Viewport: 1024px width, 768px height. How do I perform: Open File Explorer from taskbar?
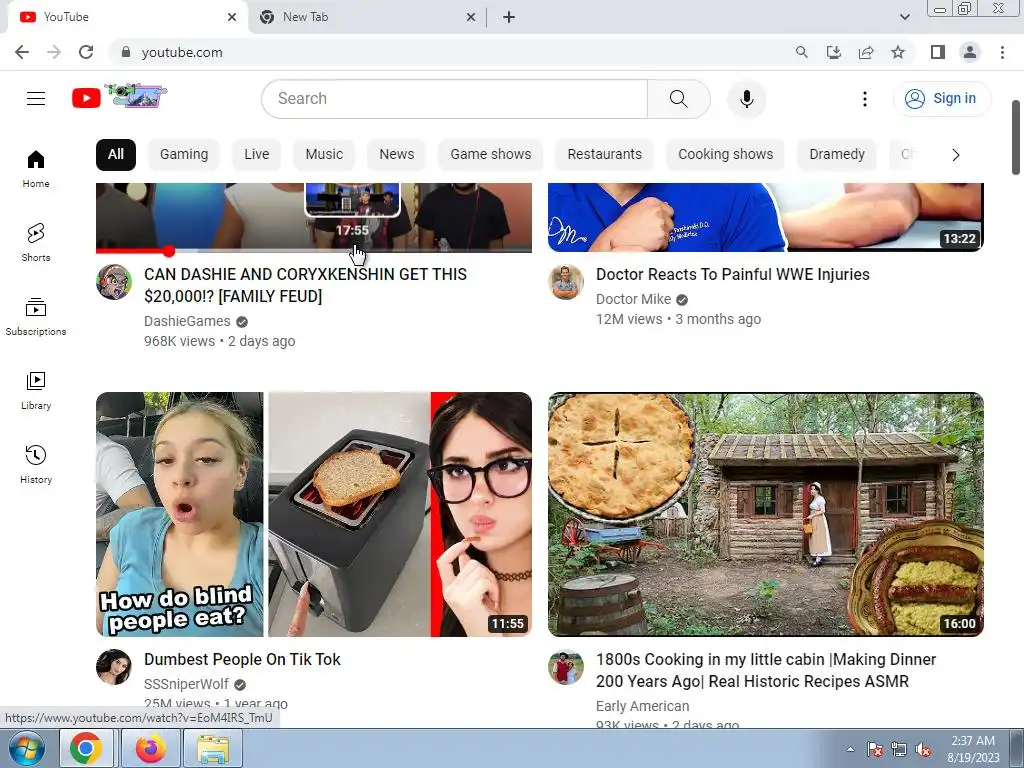point(214,749)
